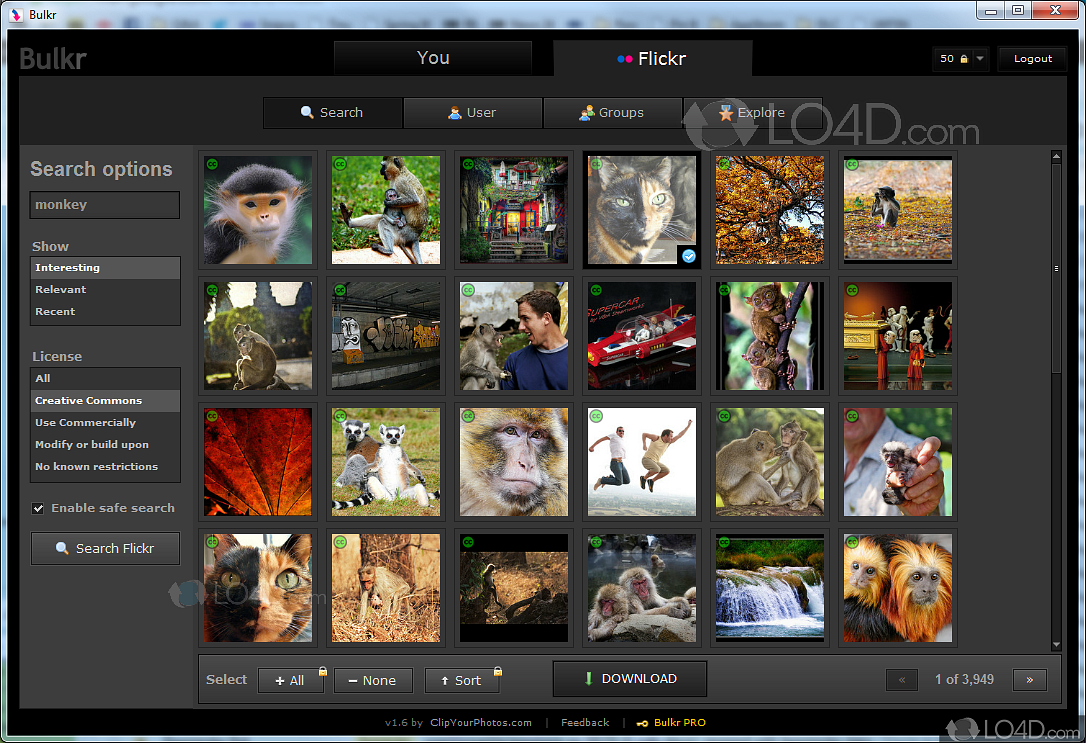Viewport: 1086px width, 743px height.
Task: Click the Search Flickr button
Action: [105, 548]
